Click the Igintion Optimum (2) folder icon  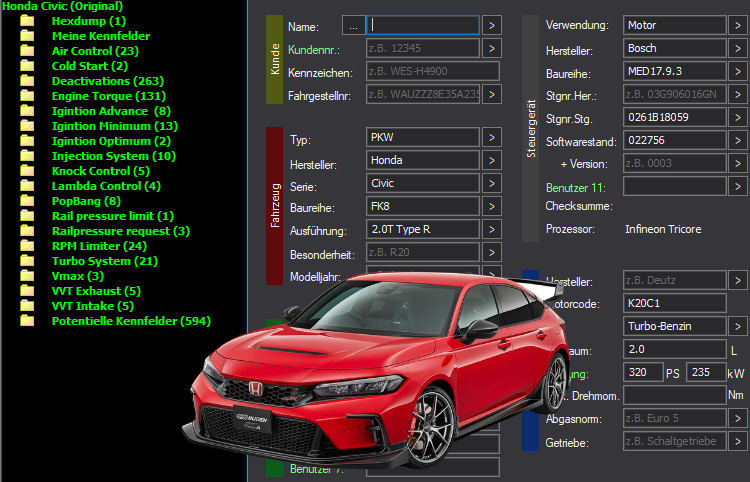(27, 141)
